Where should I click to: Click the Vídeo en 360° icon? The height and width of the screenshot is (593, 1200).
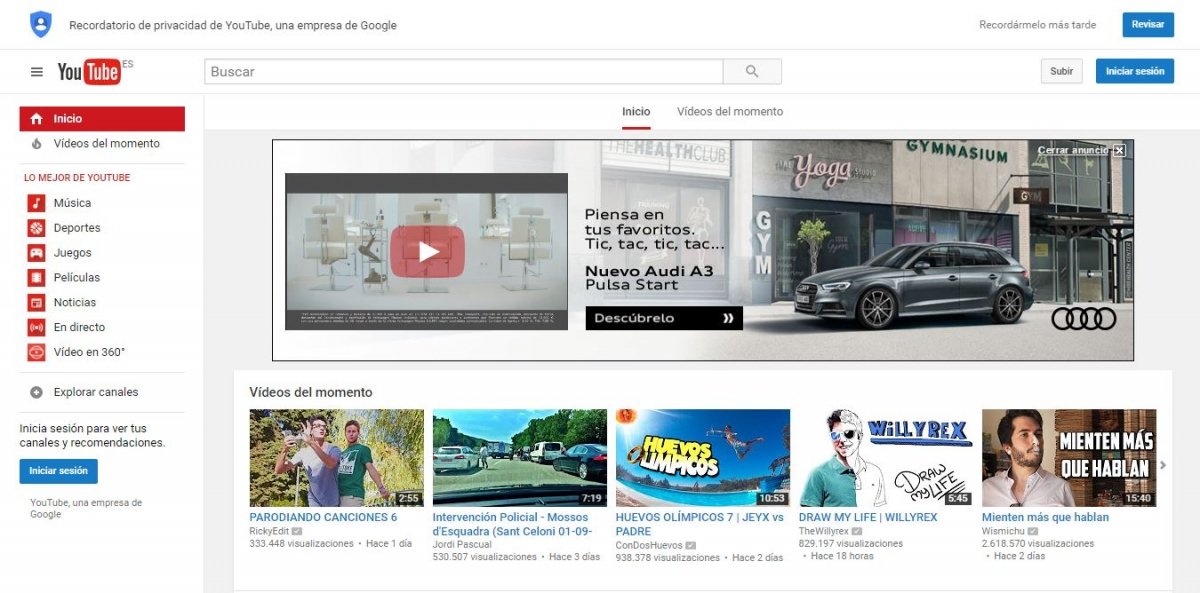point(36,352)
